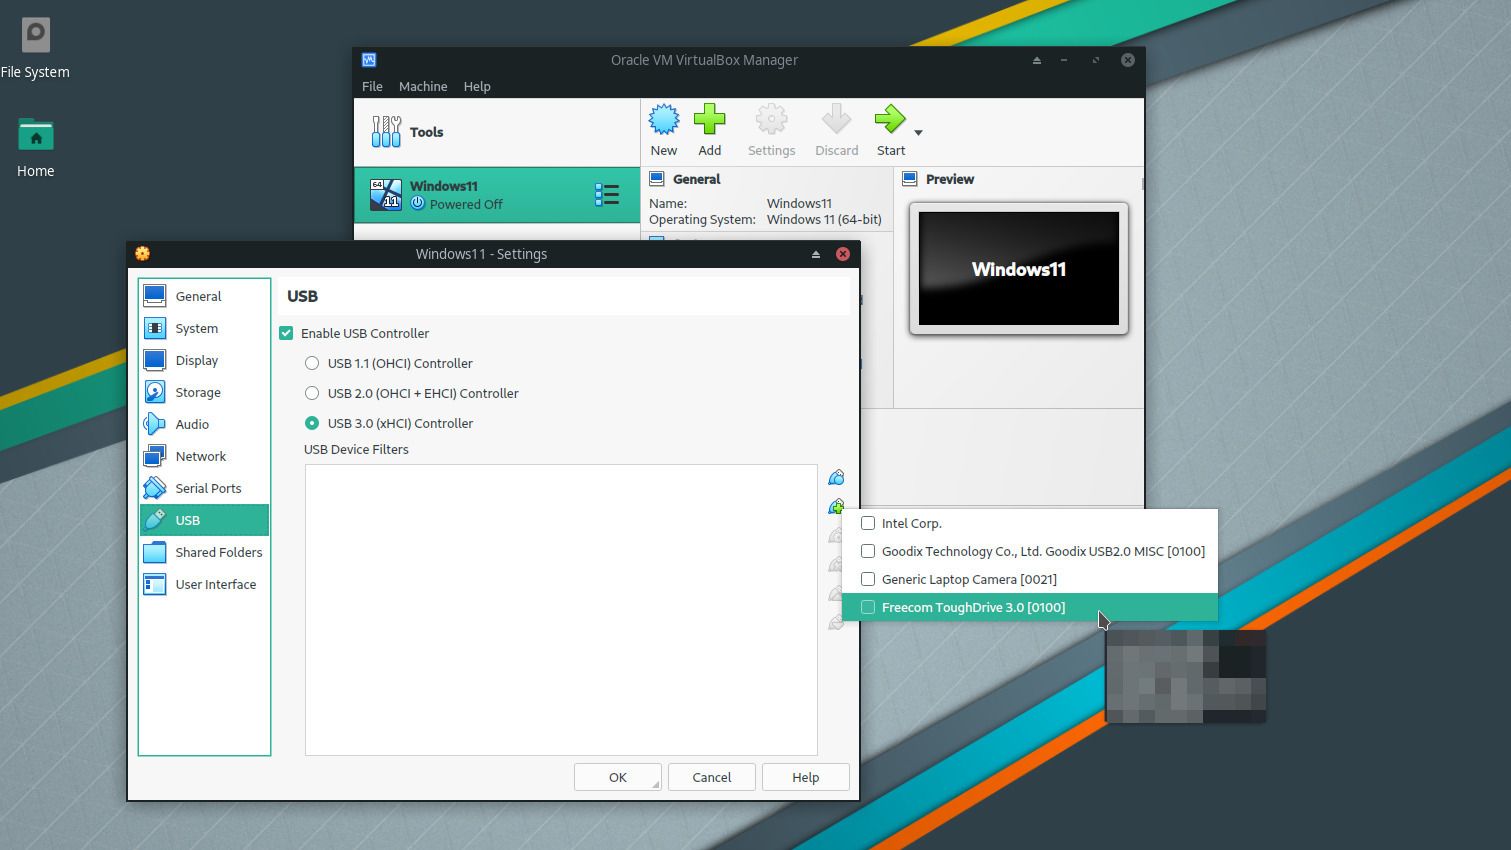Click the General section header icon in details
1511x850 pixels.
tap(657, 179)
